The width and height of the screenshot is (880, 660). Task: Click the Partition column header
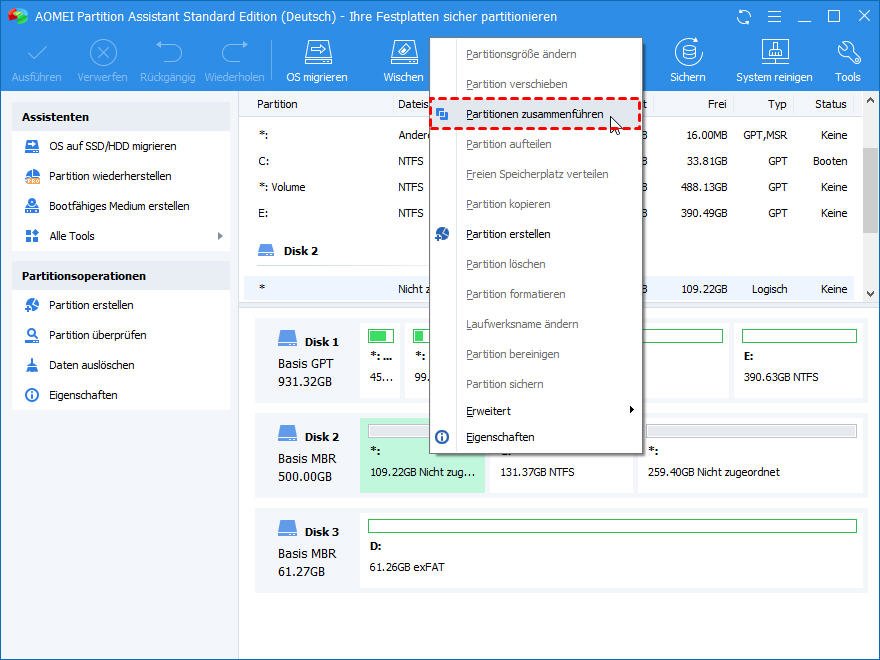pyautogui.click(x=277, y=104)
